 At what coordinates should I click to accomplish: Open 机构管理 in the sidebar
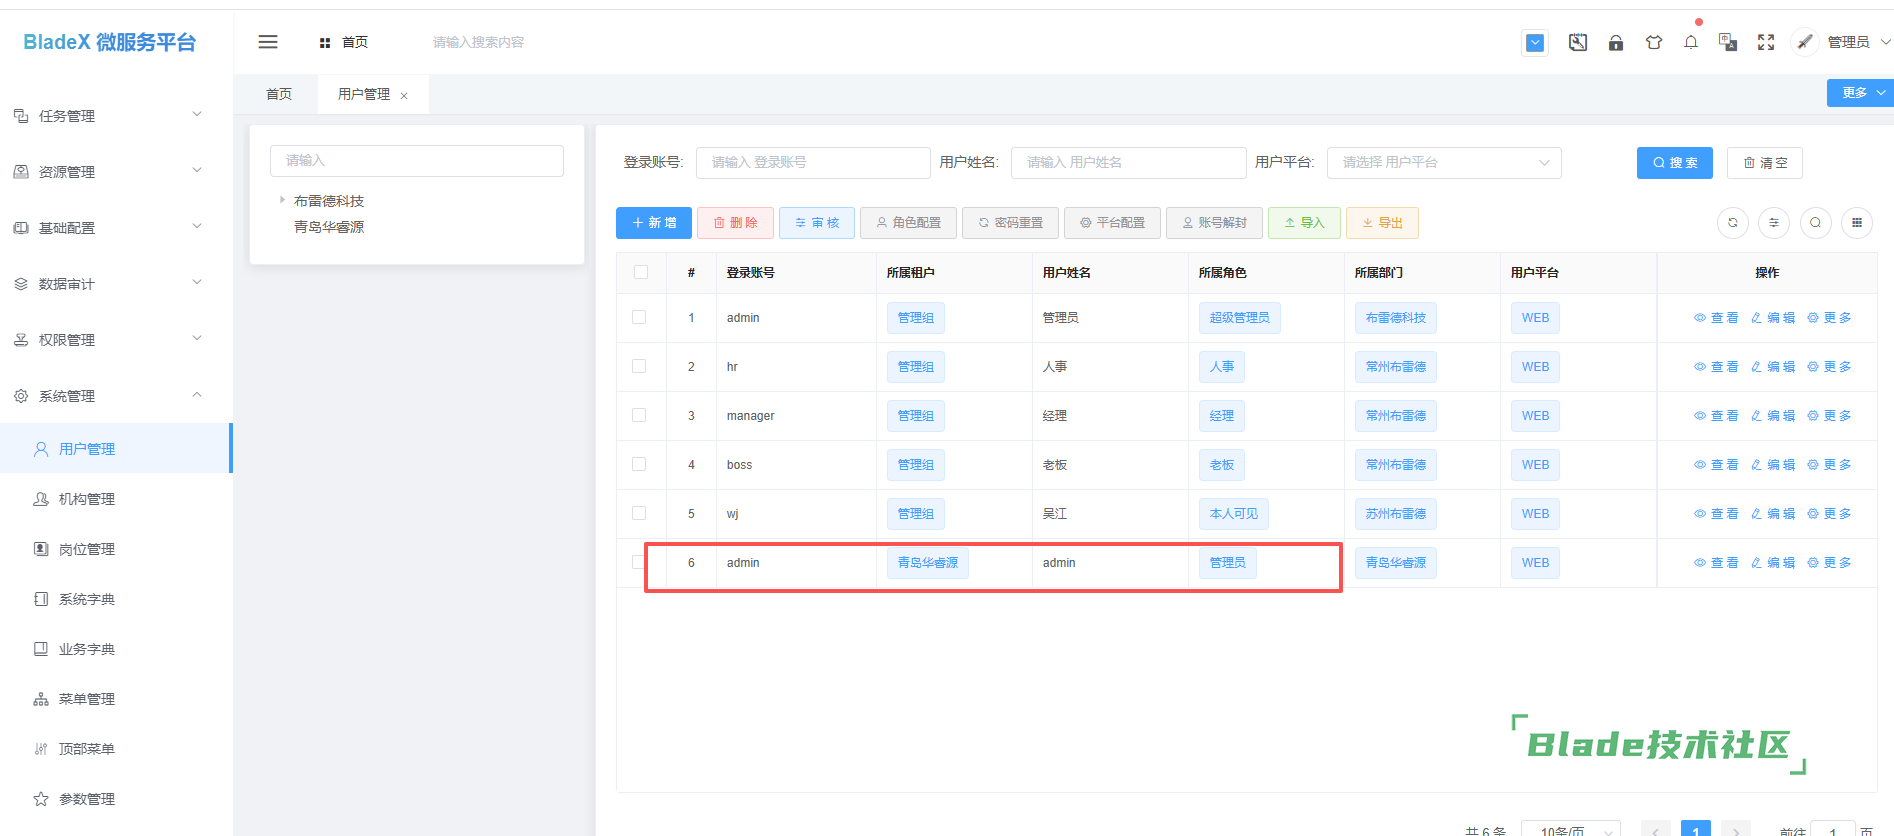(87, 499)
